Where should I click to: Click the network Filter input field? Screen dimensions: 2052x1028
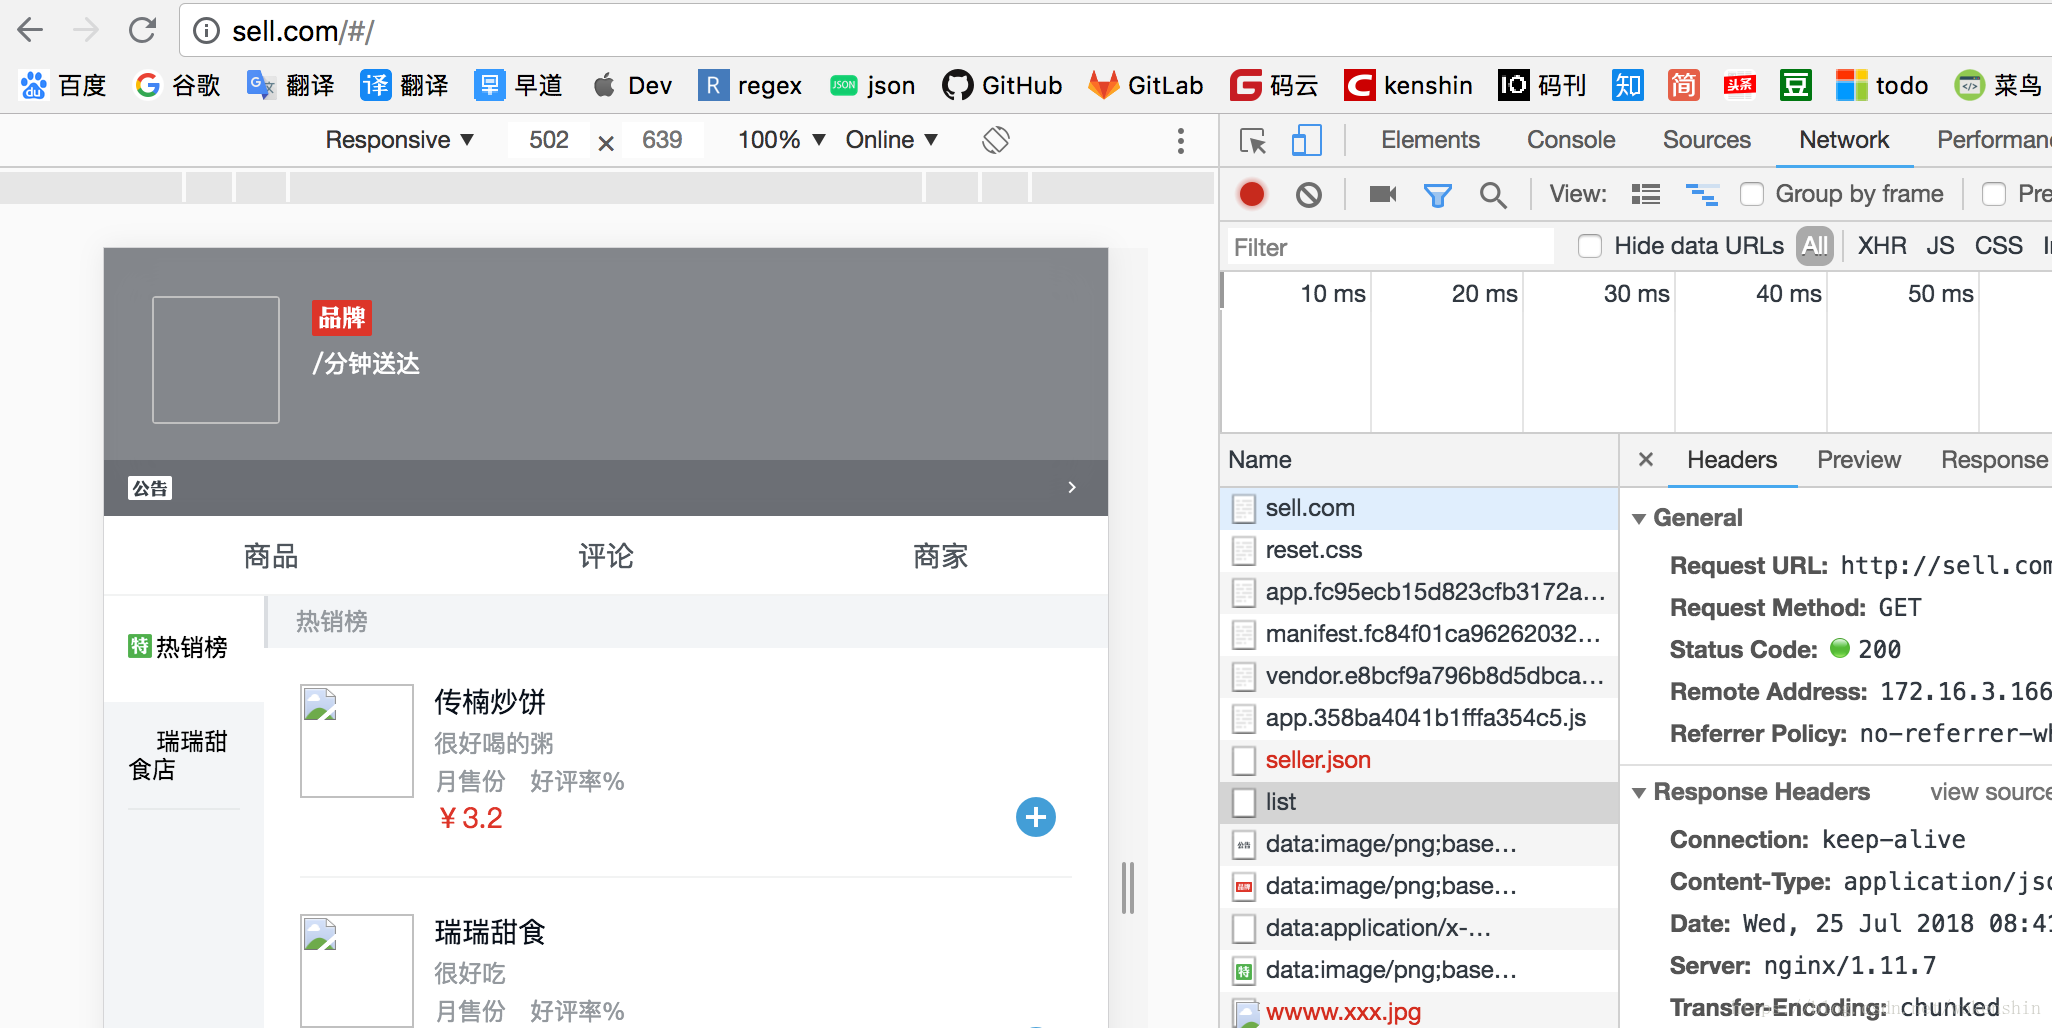(x=1390, y=247)
